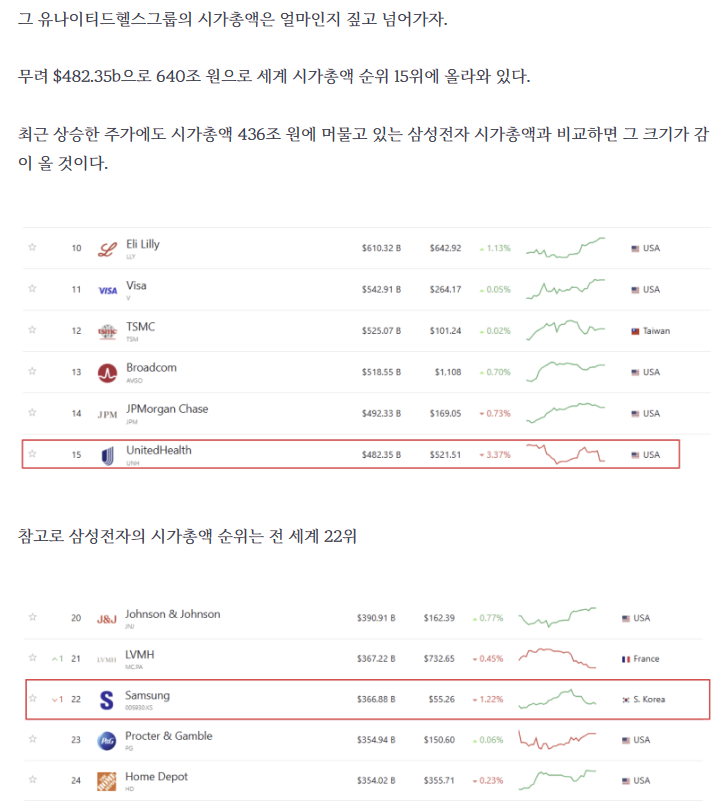Open the LVMH company link
724x812 pixels.
tap(139, 655)
